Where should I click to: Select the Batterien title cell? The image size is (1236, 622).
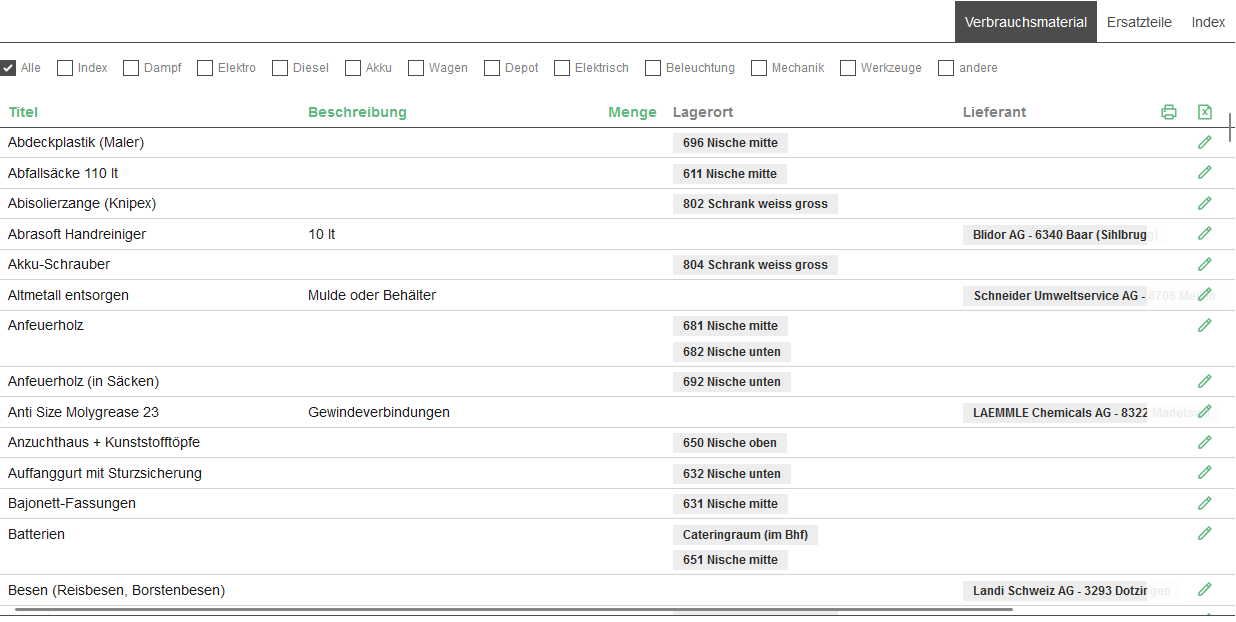coord(36,534)
